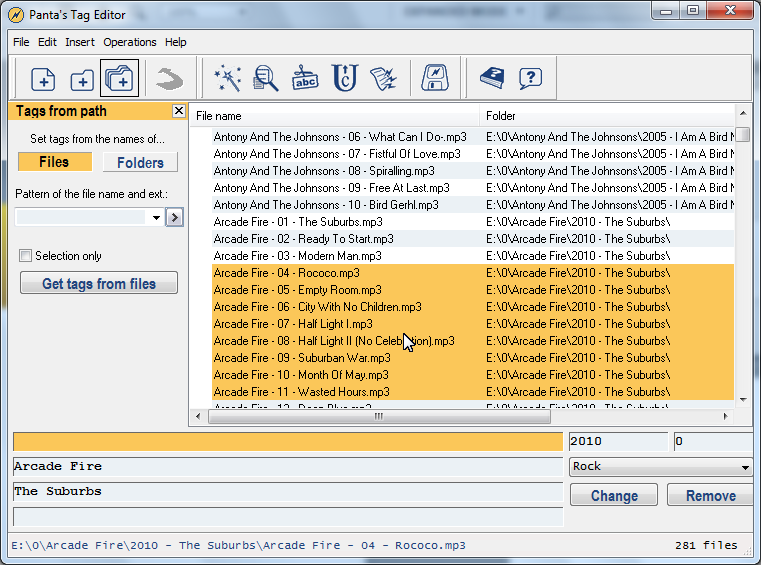This screenshot has height=565, width=761.
Task: Select 'Arcade Fire - 09 - Suburban War.mp3'
Action: click(473, 358)
